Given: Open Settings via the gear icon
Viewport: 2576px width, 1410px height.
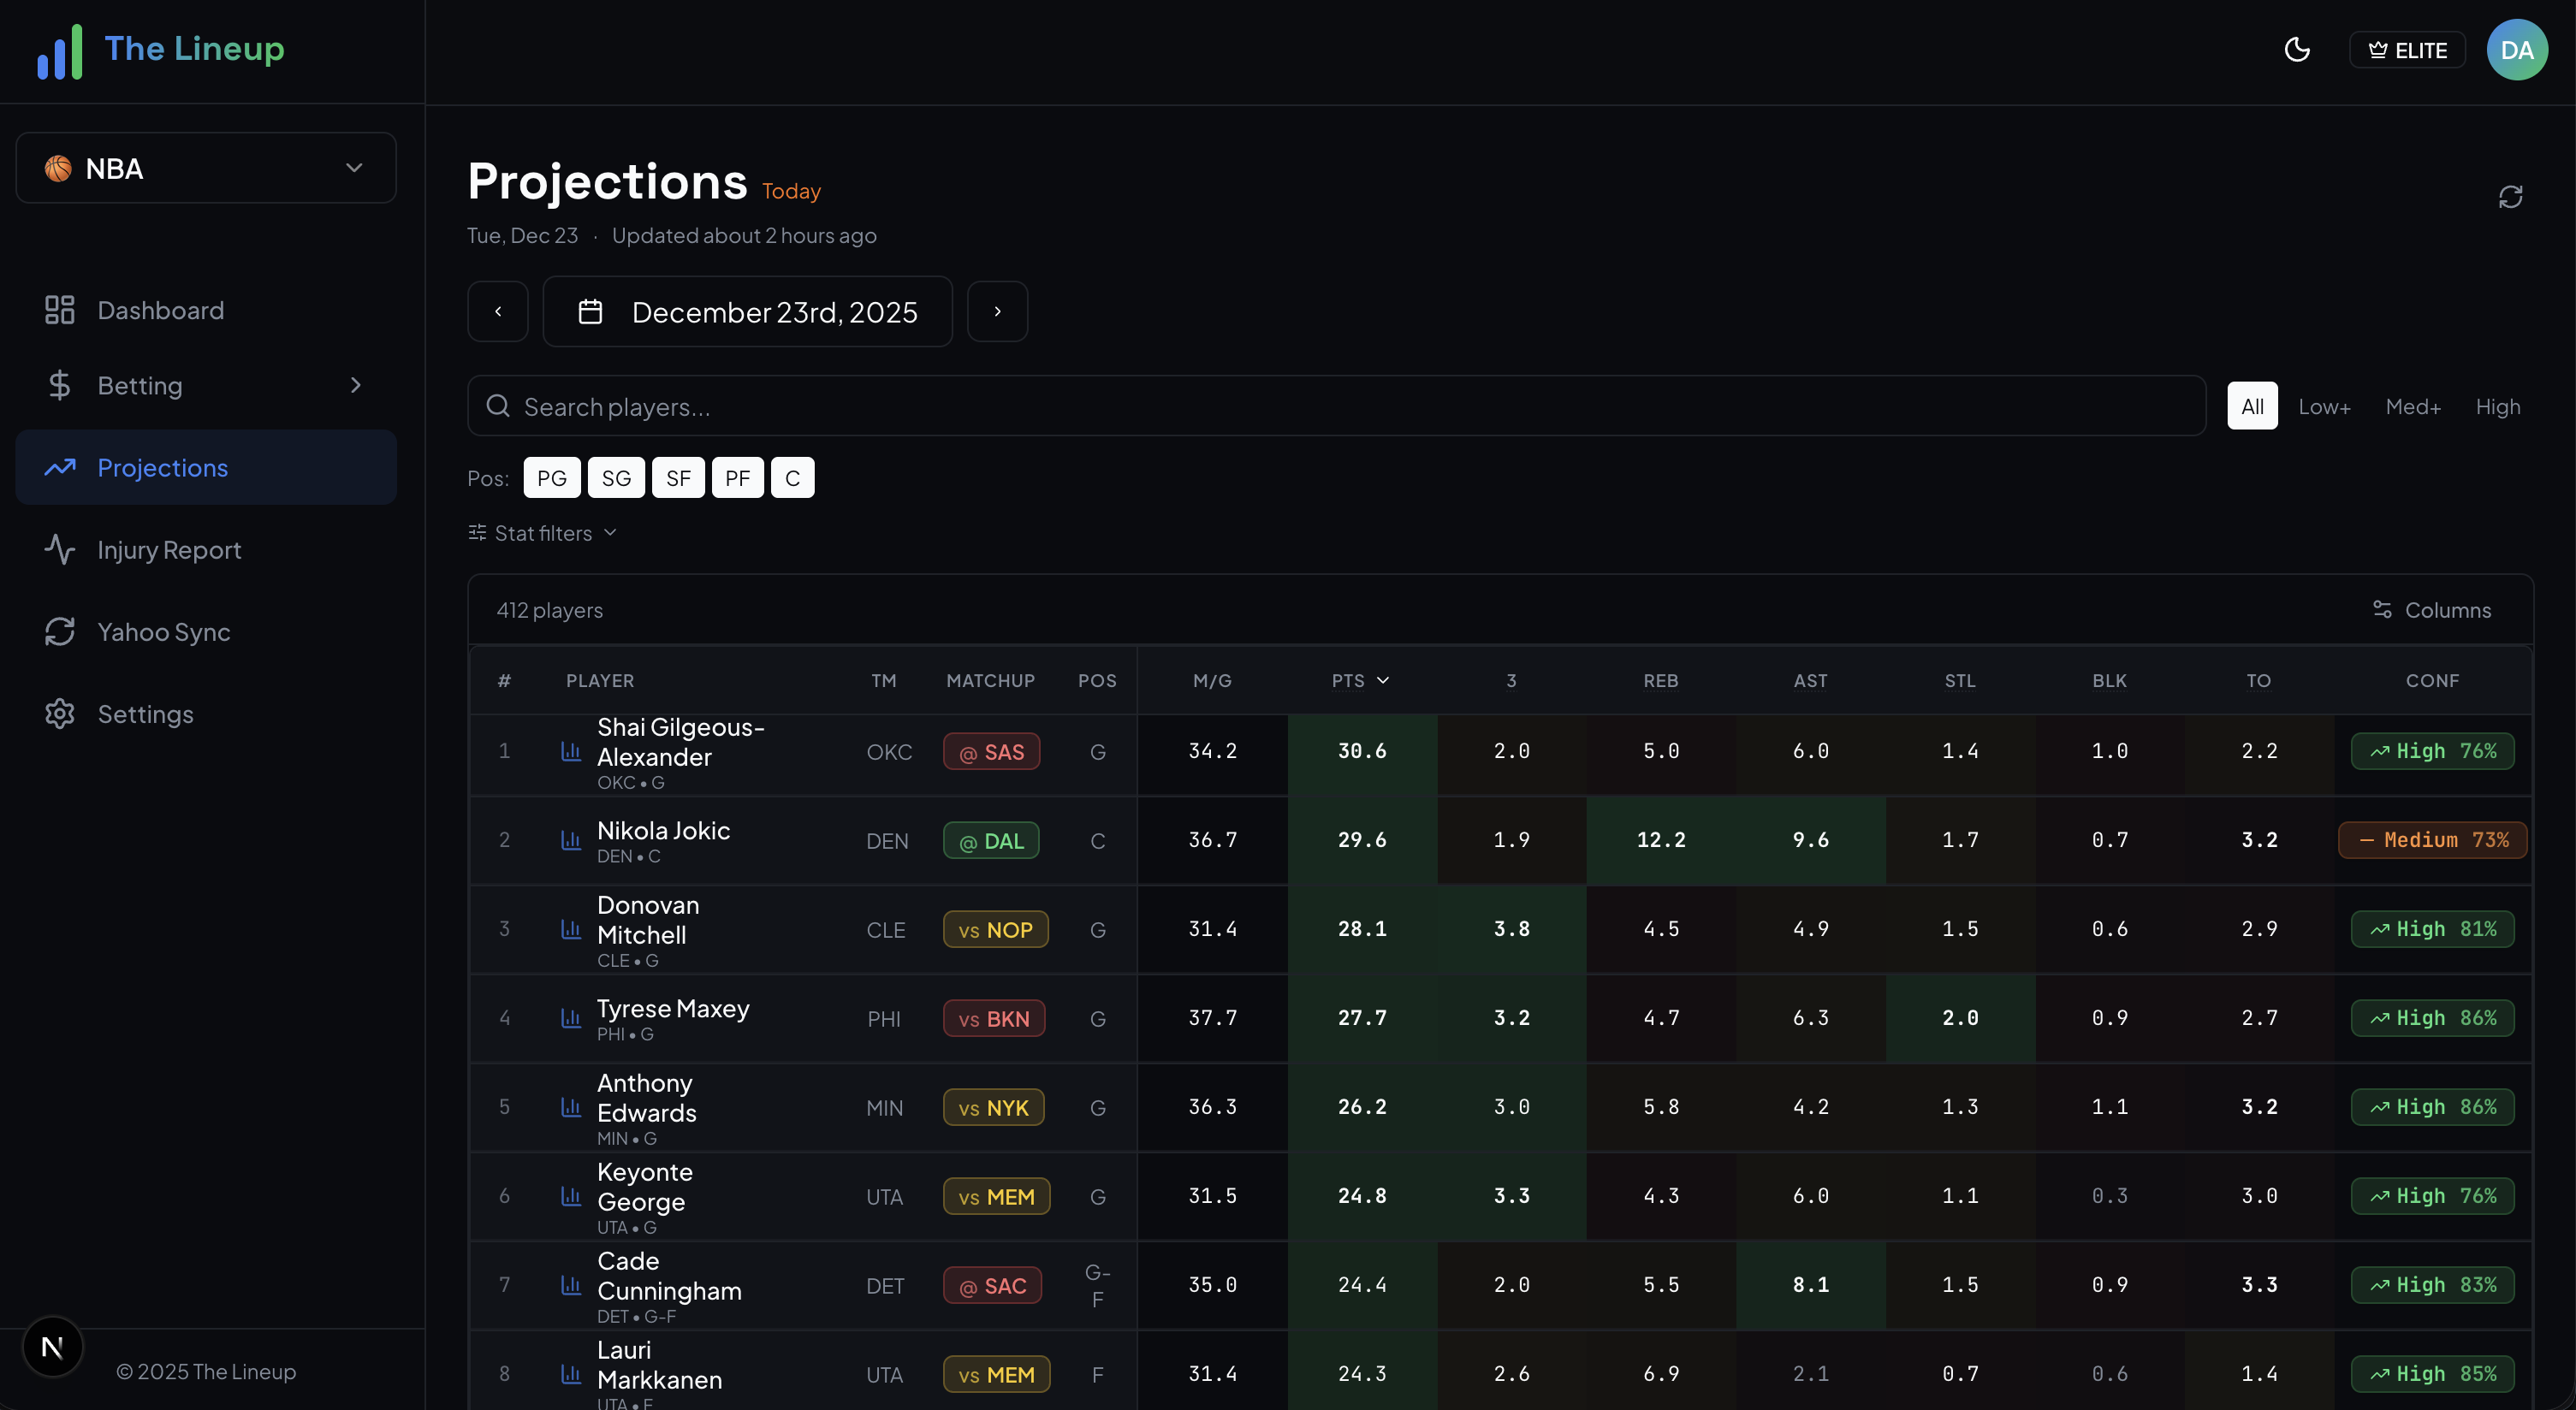Looking at the screenshot, I should (59, 713).
